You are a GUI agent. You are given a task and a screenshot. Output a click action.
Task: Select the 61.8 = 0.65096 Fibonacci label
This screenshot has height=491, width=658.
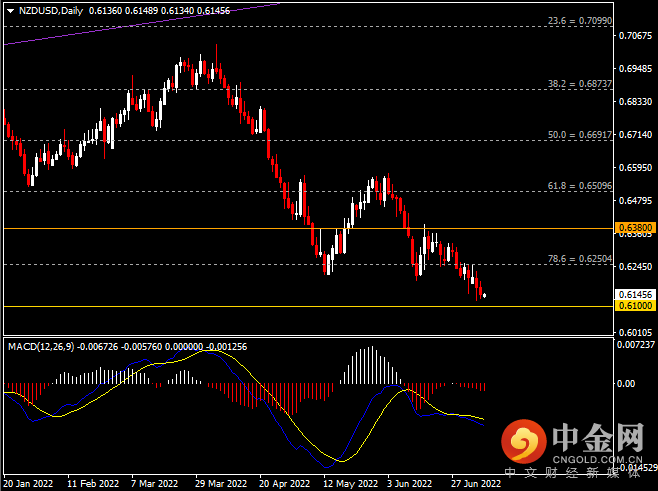coord(580,185)
